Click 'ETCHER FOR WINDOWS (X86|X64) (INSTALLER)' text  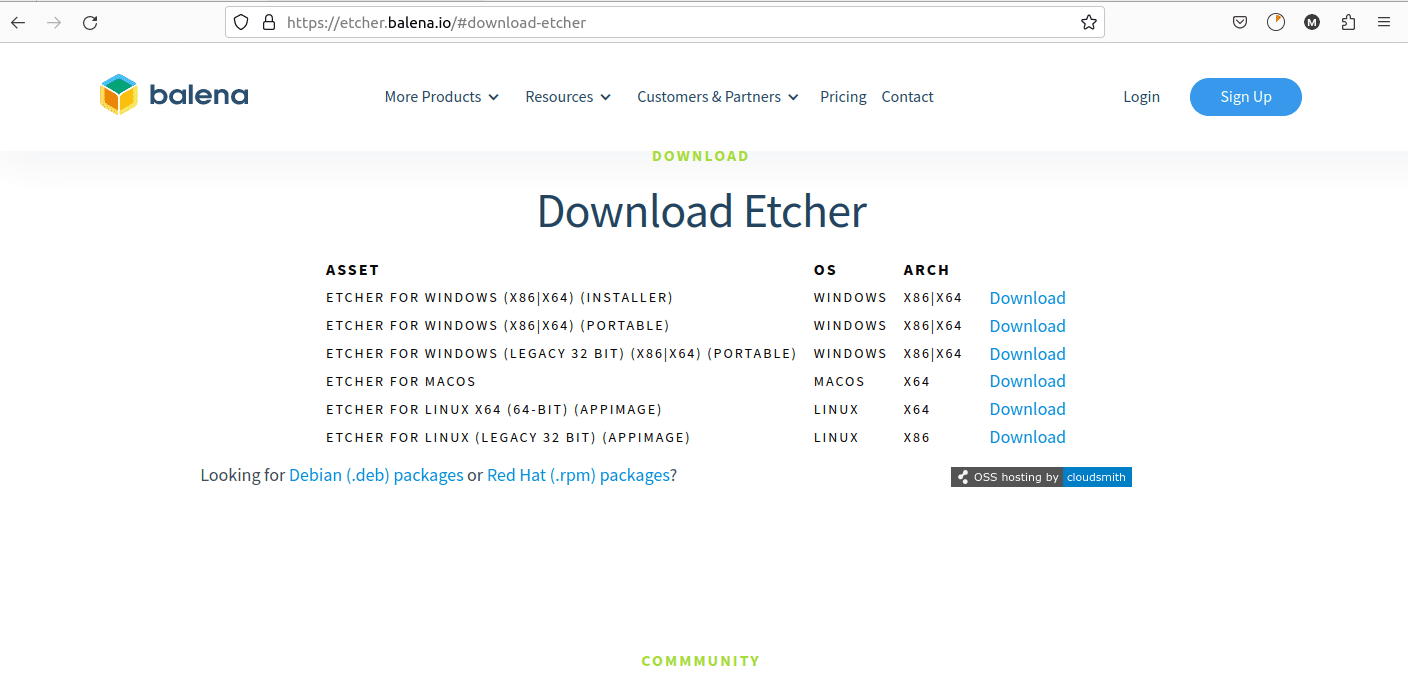tap(499, 298)
